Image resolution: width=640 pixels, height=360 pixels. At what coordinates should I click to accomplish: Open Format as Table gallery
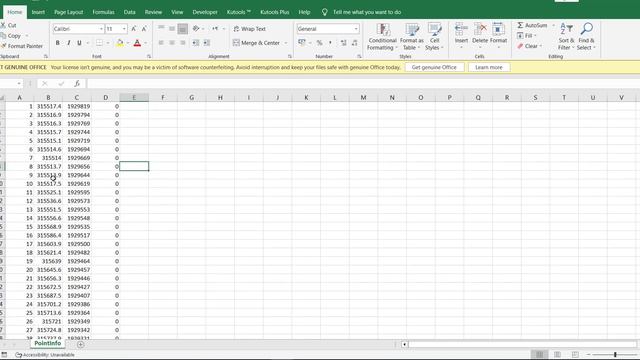411,37
